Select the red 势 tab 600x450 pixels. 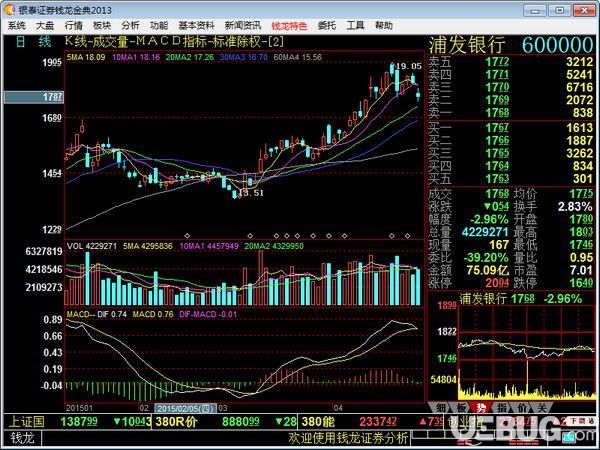tap(481, 408)
